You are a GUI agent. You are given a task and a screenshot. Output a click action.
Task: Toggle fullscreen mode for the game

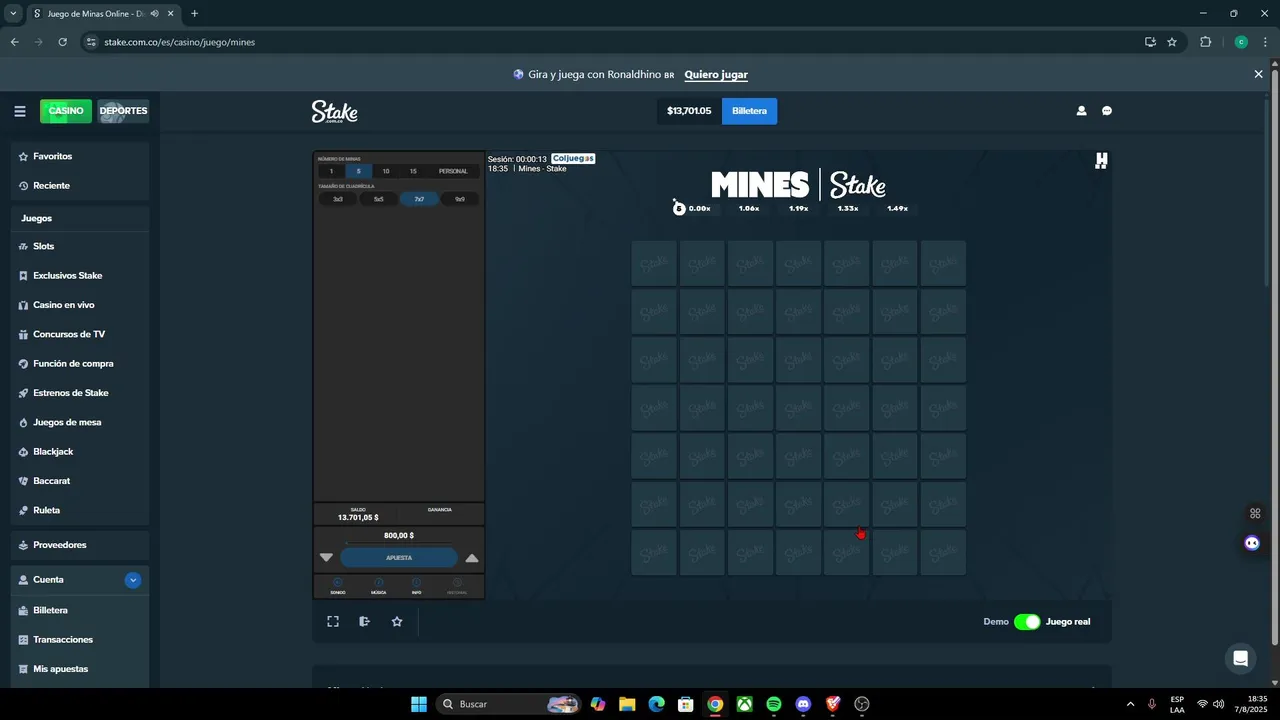click(333, 621)
